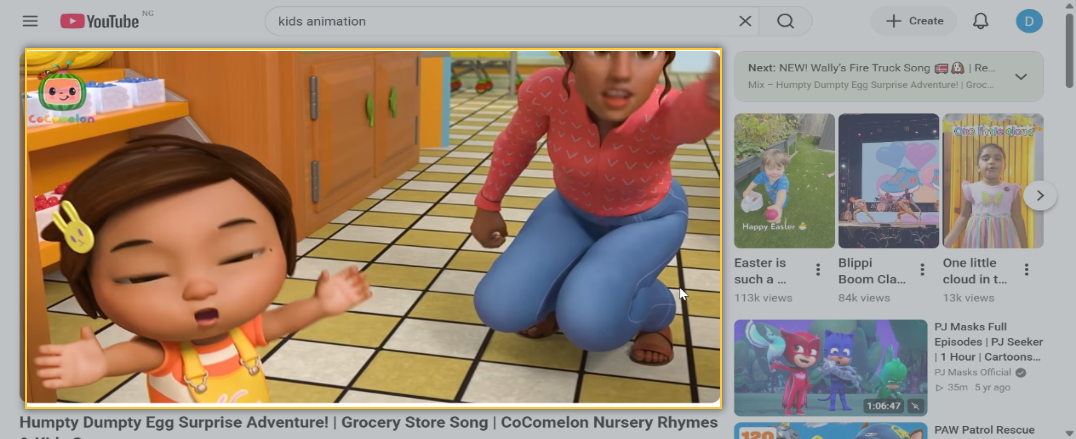The height and width of the screenshot is (439, 1076).
Task: Go to YouTube home via logo
Action: coord(100,21)
